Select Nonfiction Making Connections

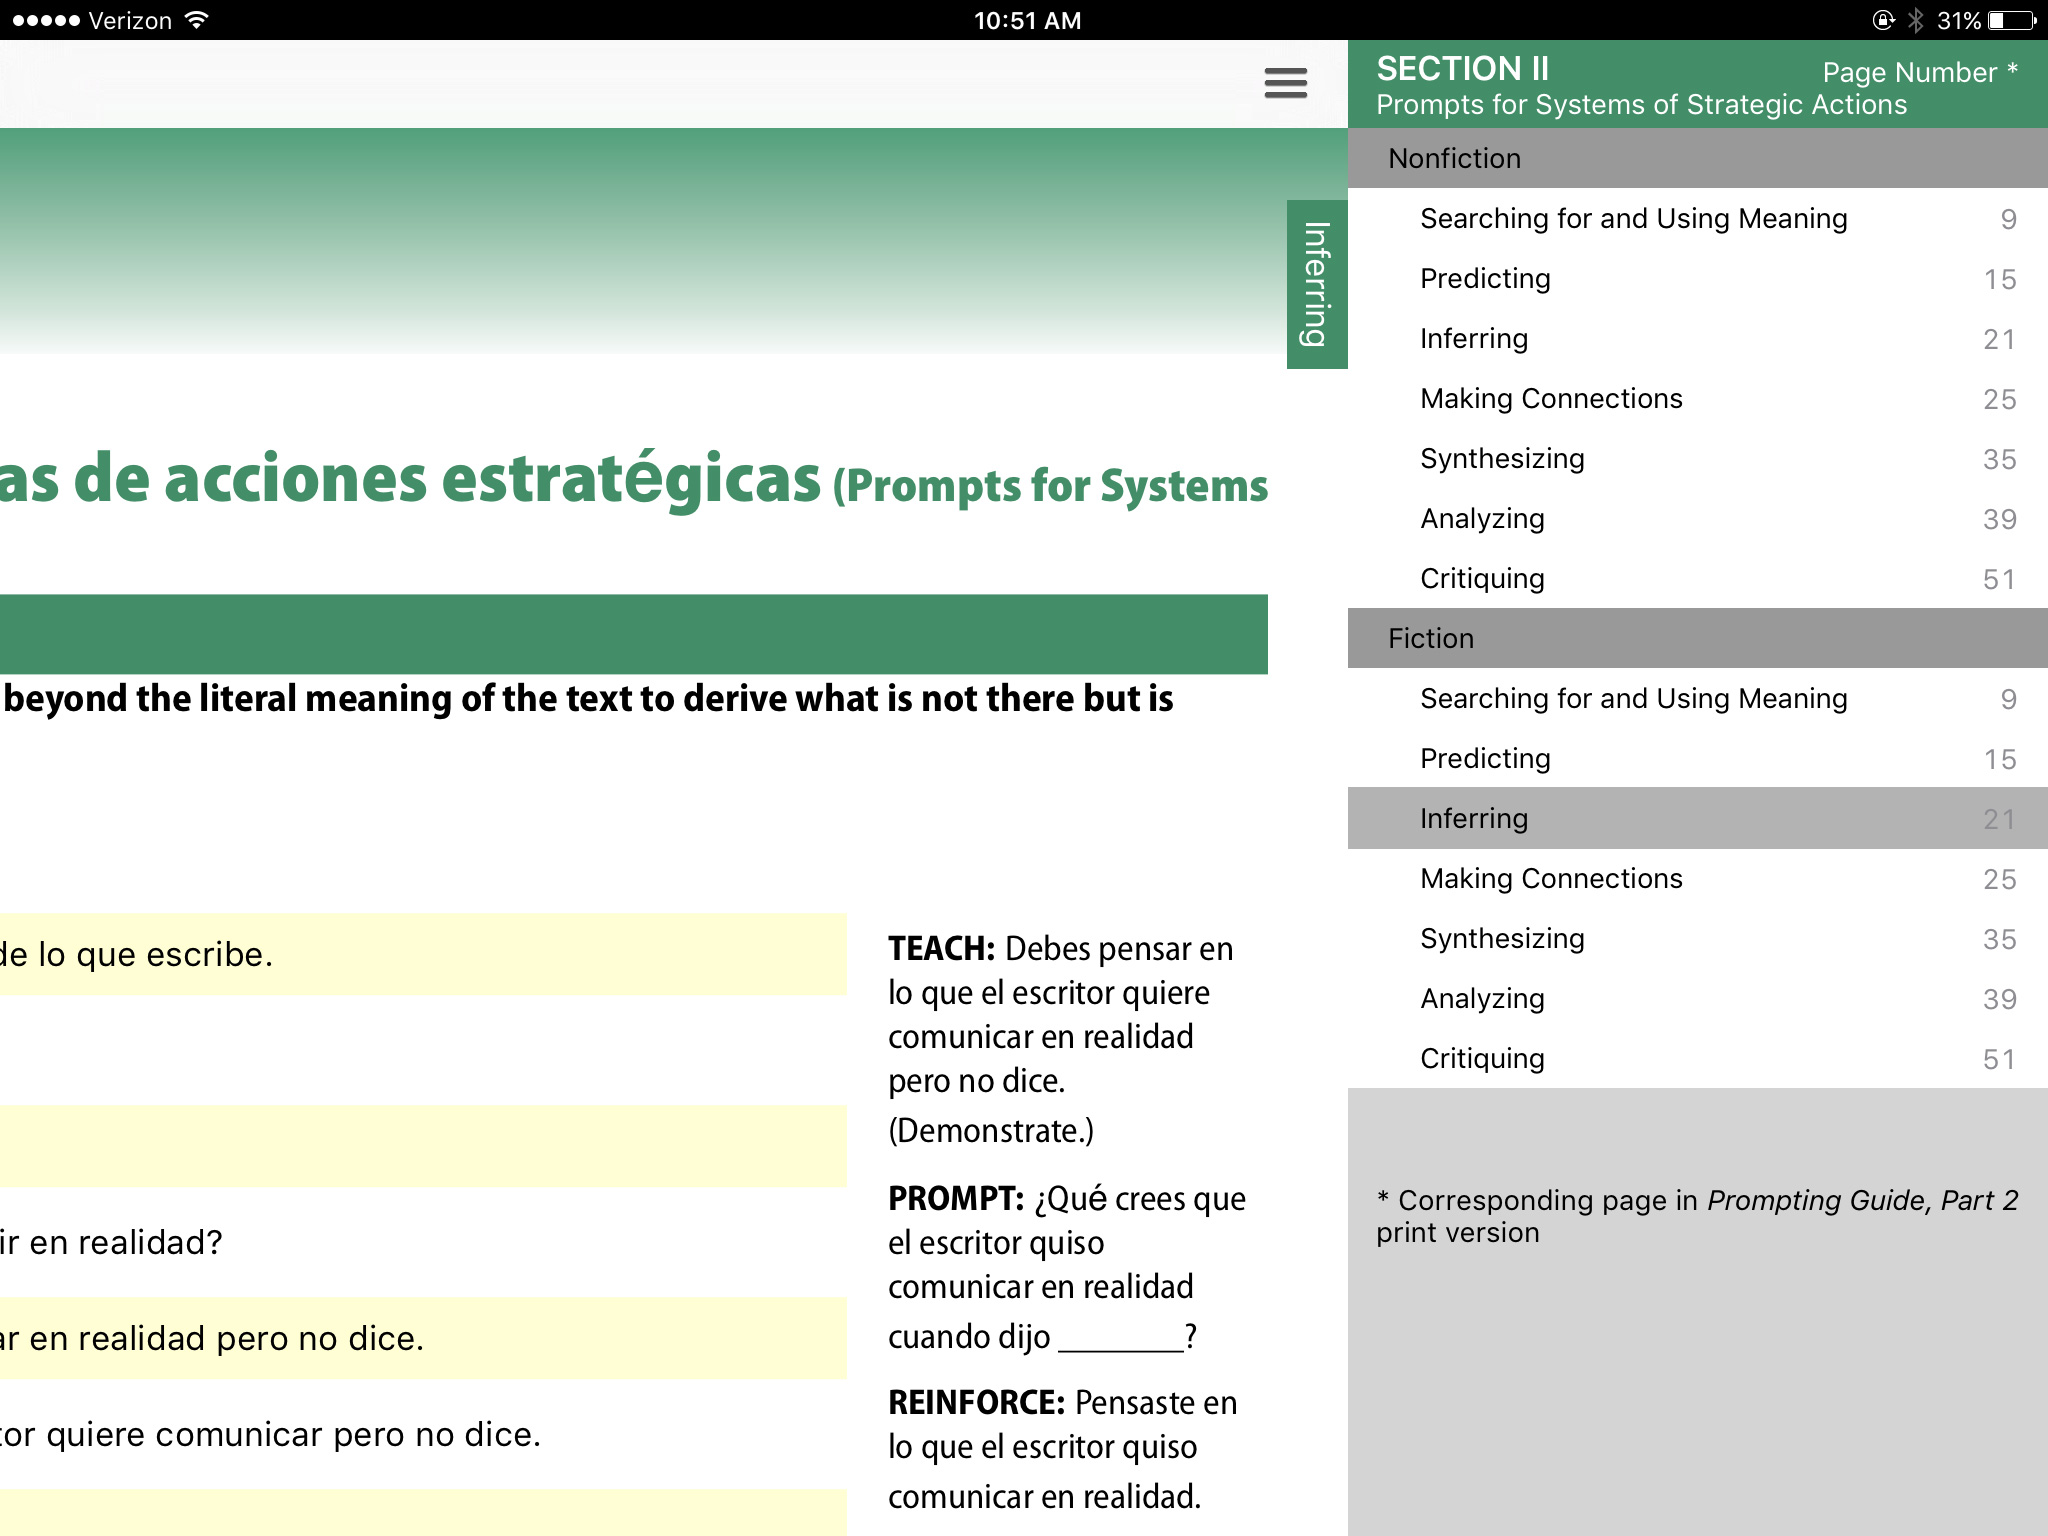[1551, 398]
